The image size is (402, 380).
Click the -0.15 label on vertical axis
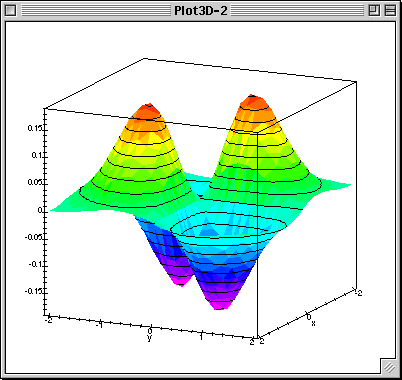(34, 291)
